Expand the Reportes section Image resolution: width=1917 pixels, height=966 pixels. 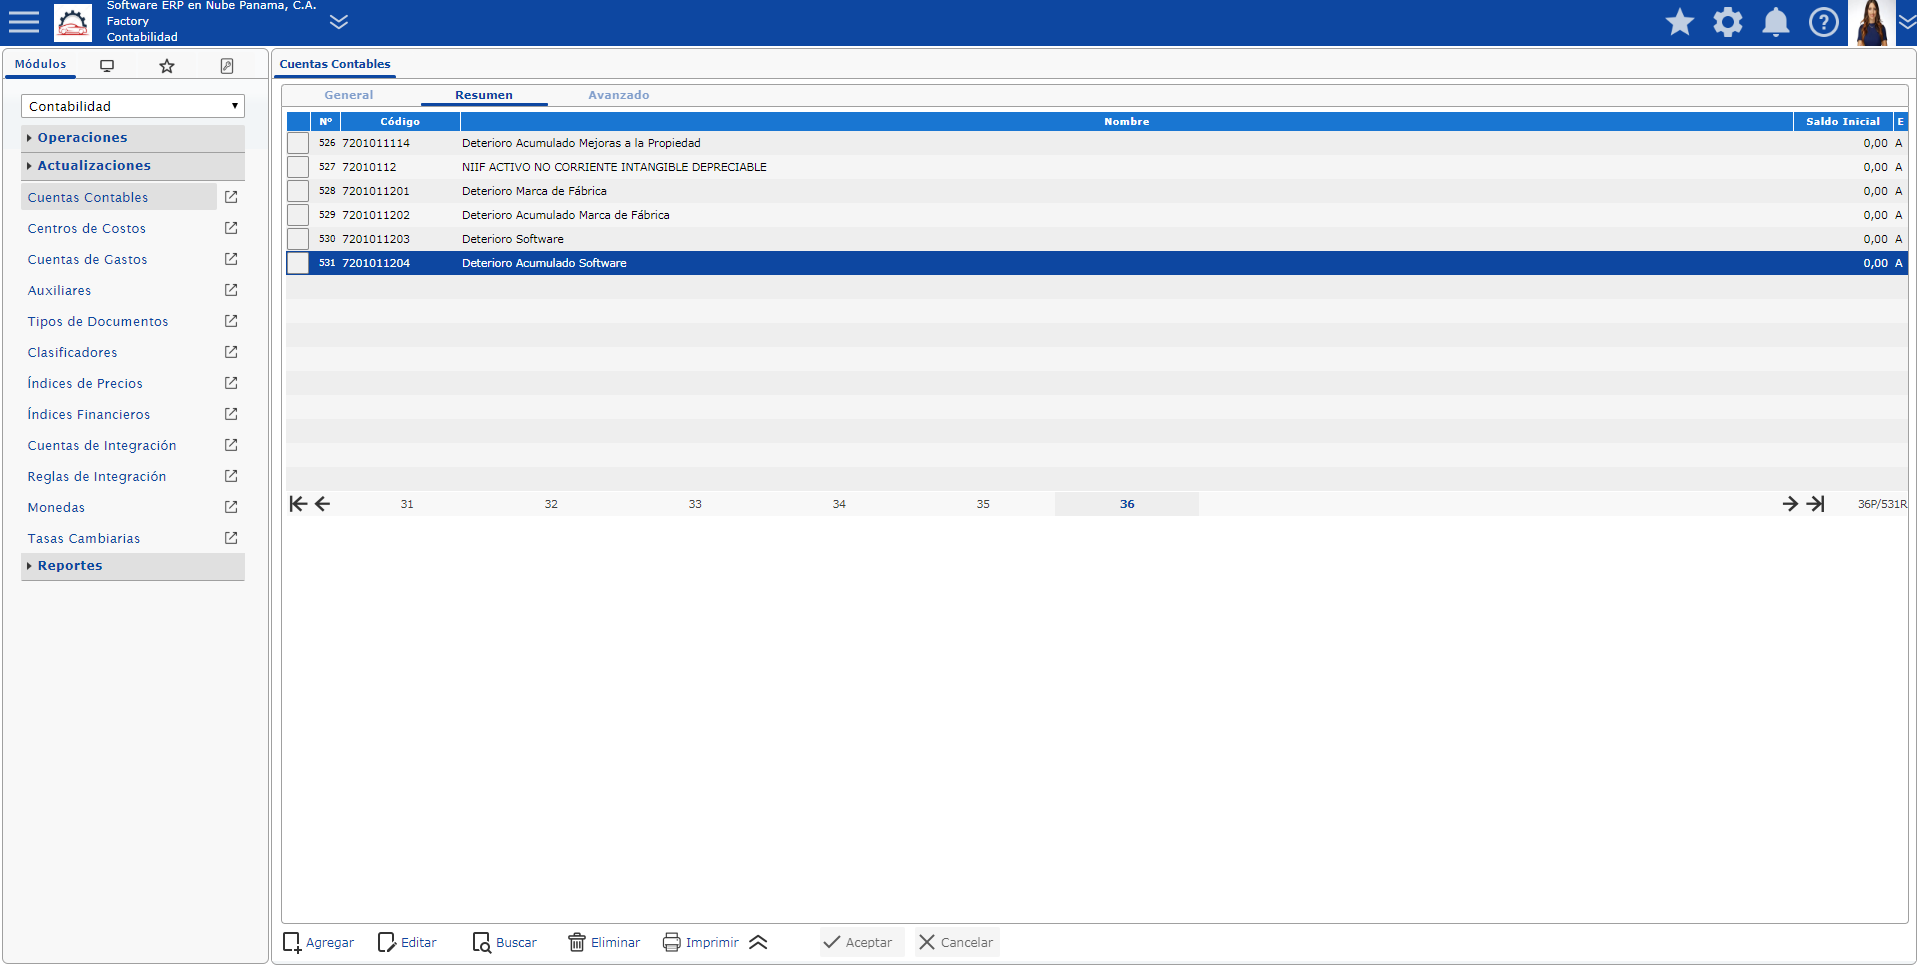coord(133,566)
